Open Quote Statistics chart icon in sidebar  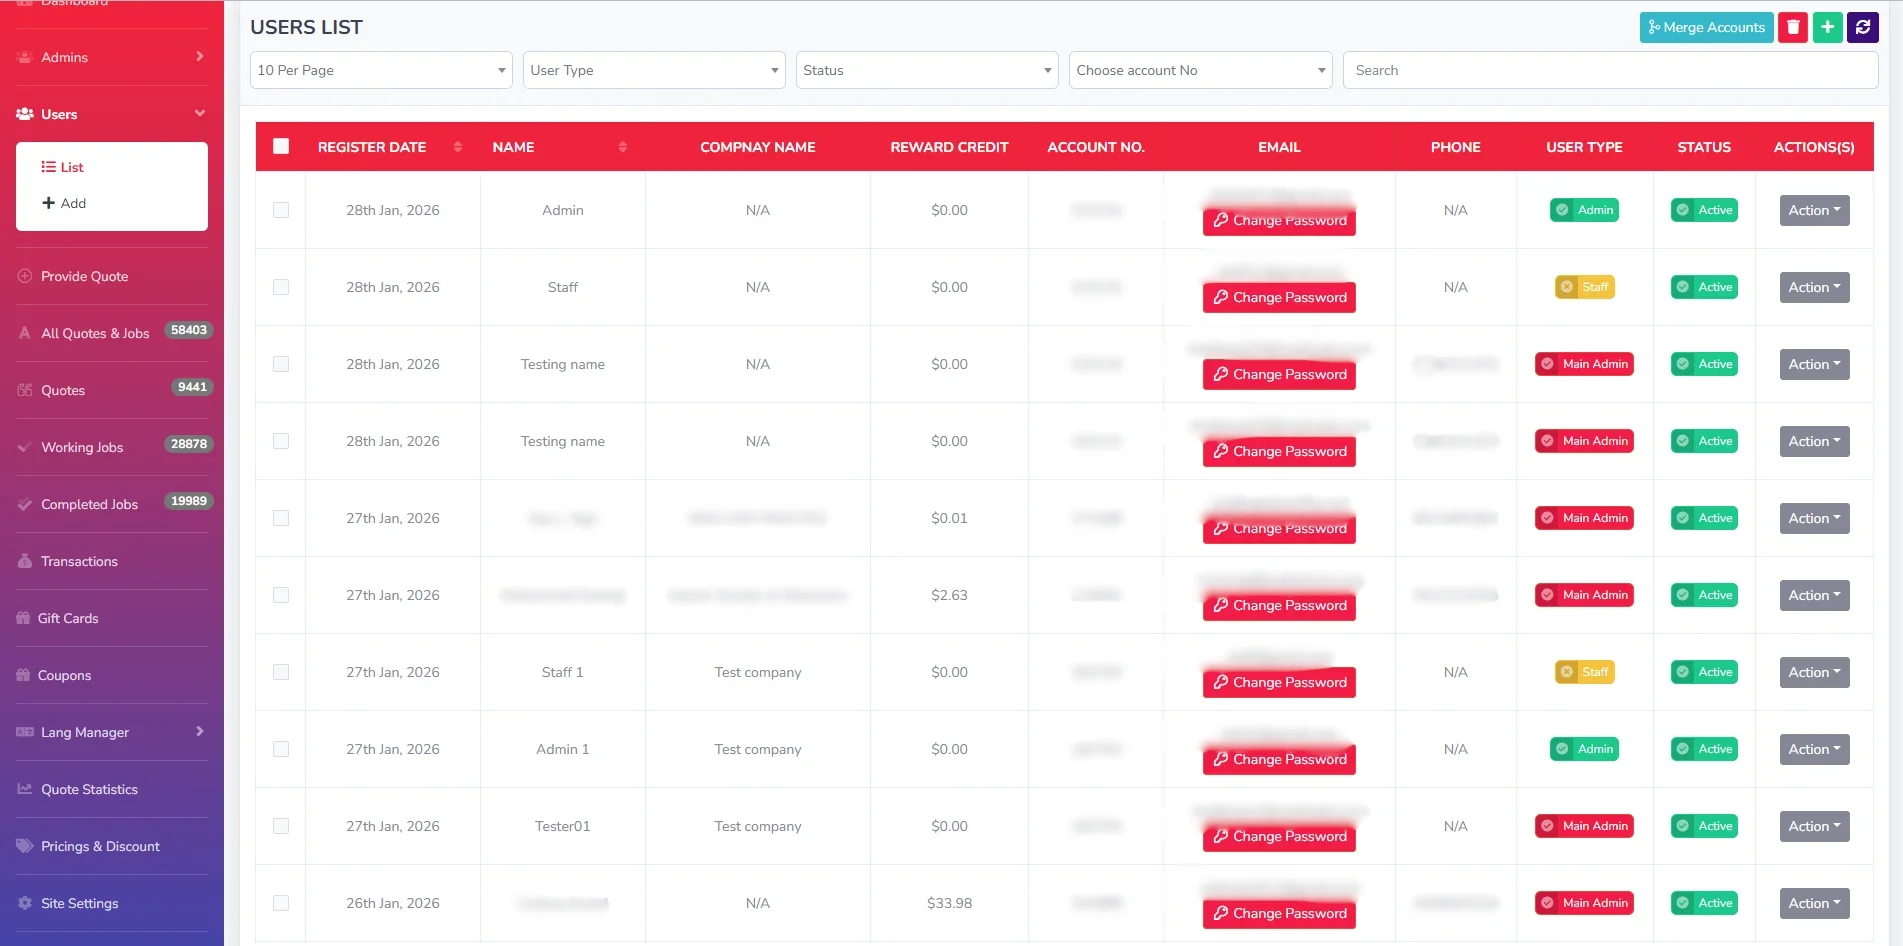(x=25, y=789)
